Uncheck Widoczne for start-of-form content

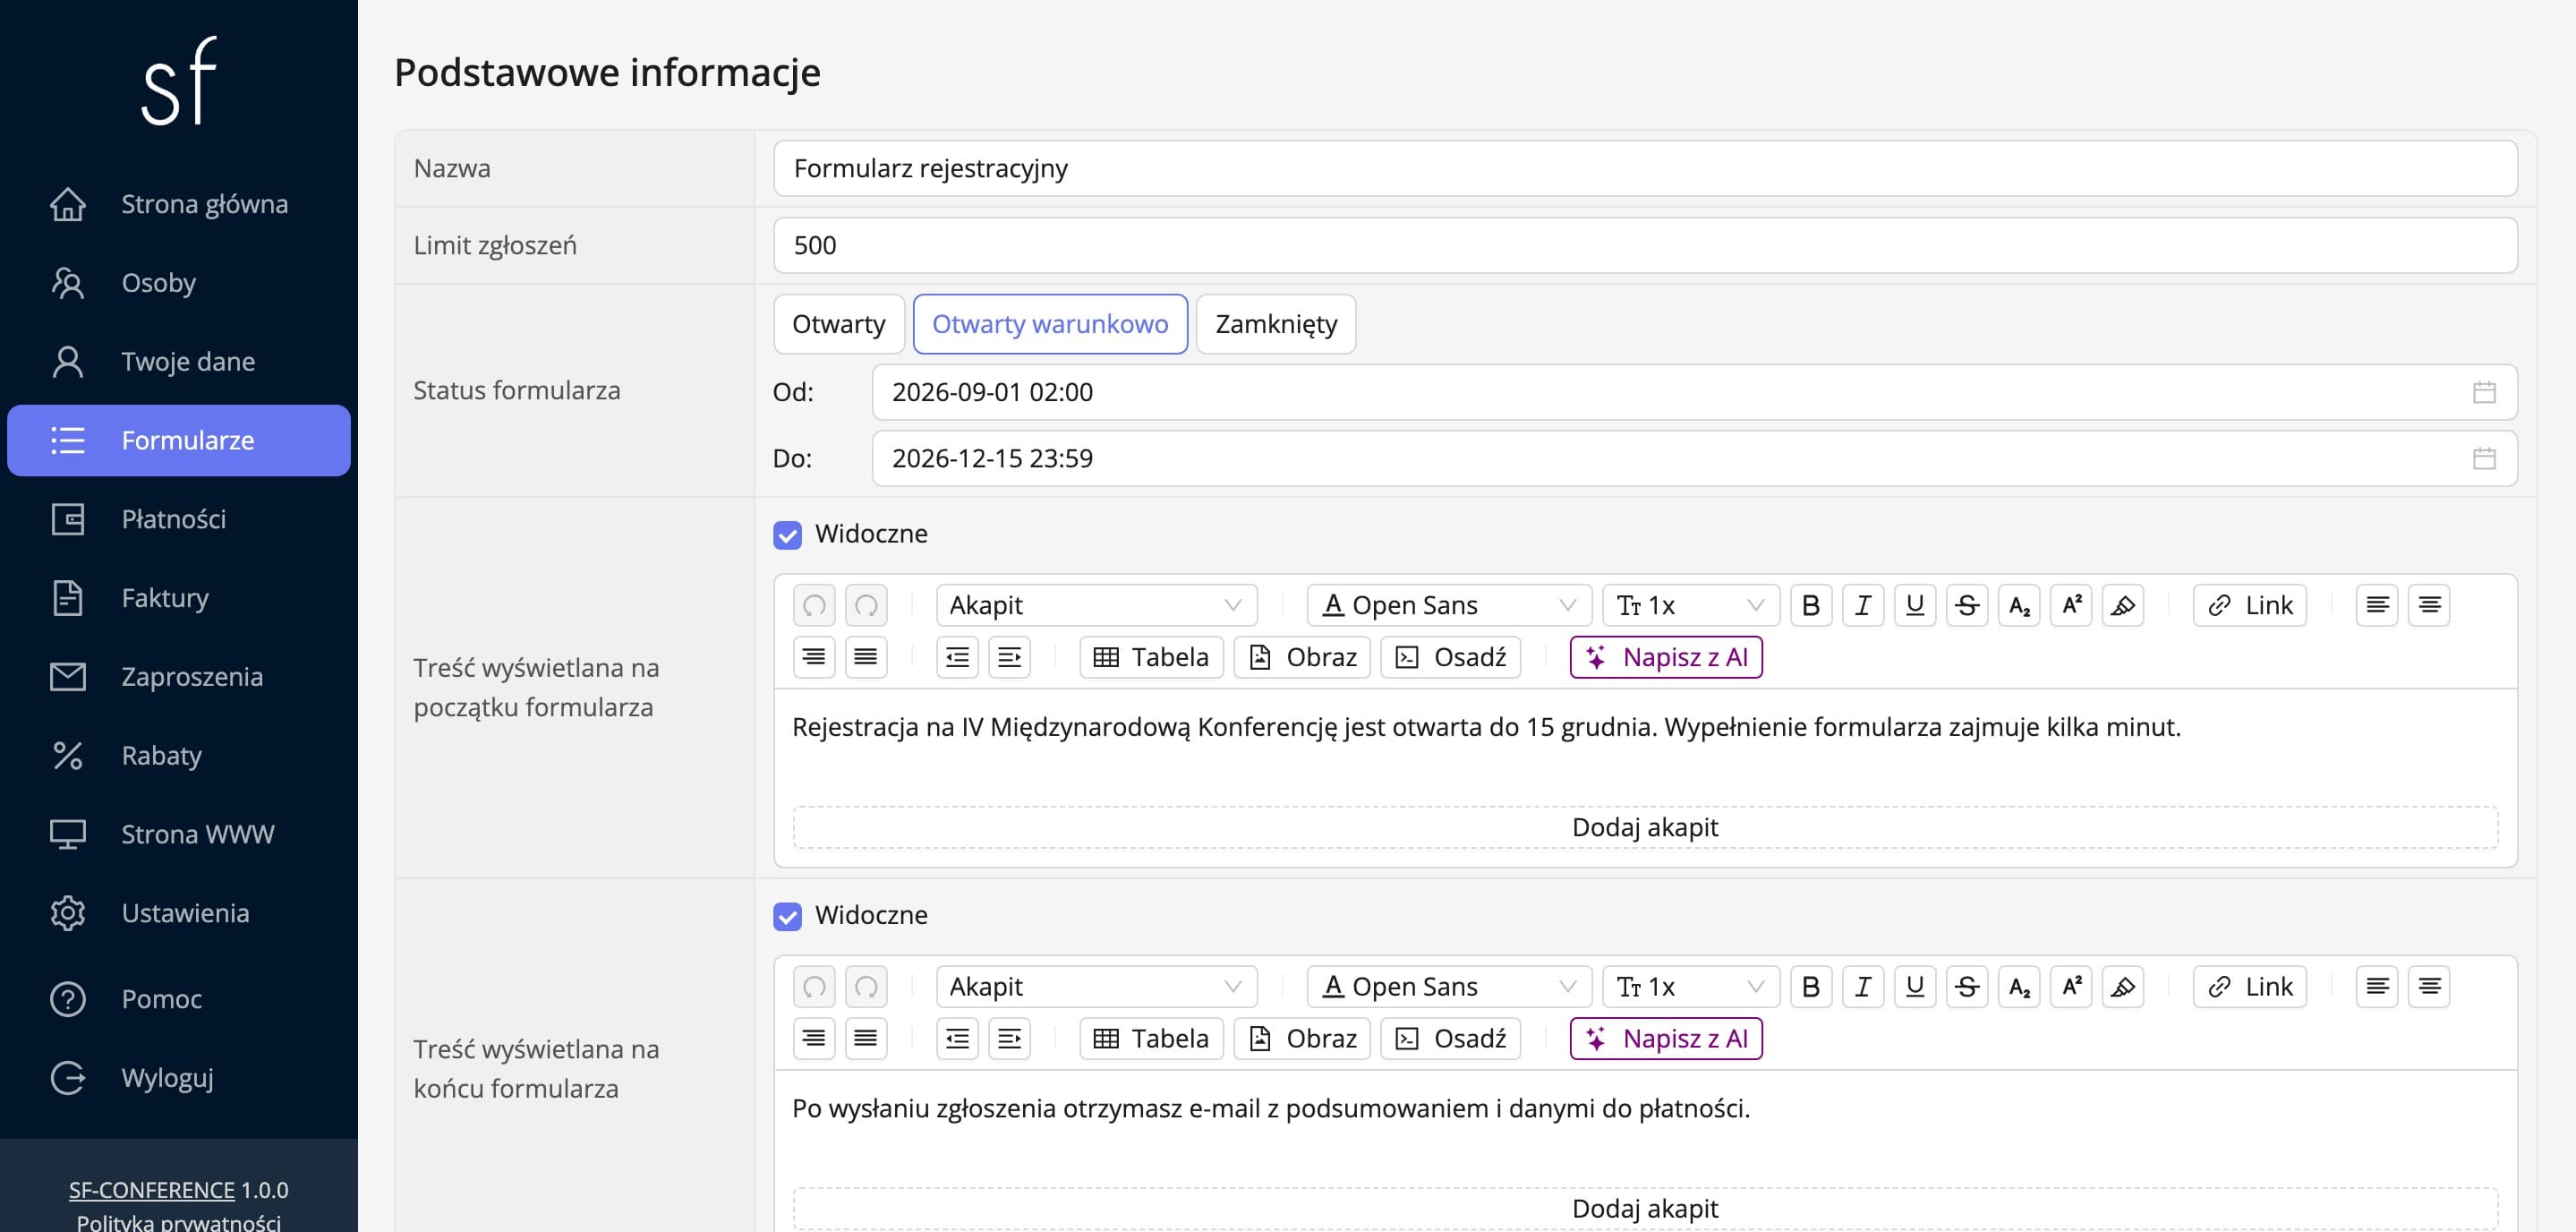[787, 535]
